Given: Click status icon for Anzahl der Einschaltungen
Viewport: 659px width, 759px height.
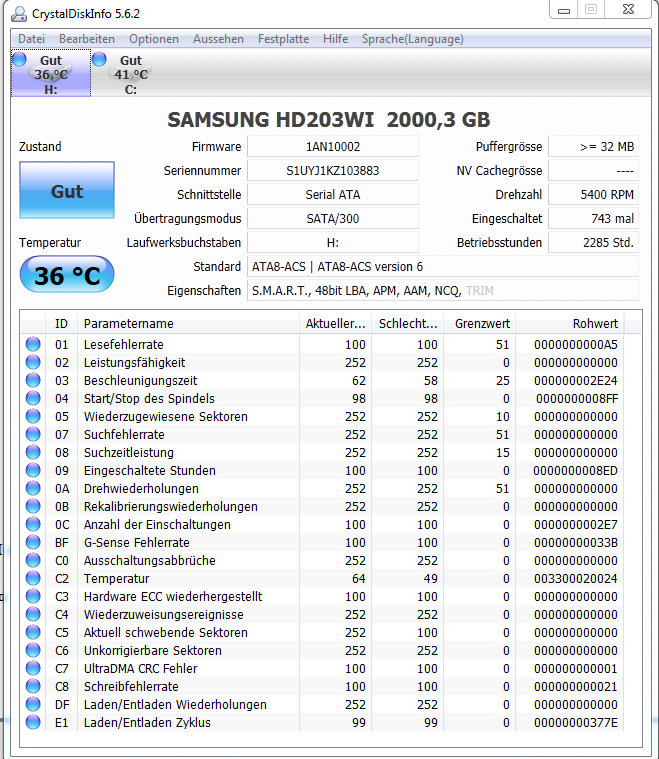Looking at the screenshot, I should coord(33,524).
